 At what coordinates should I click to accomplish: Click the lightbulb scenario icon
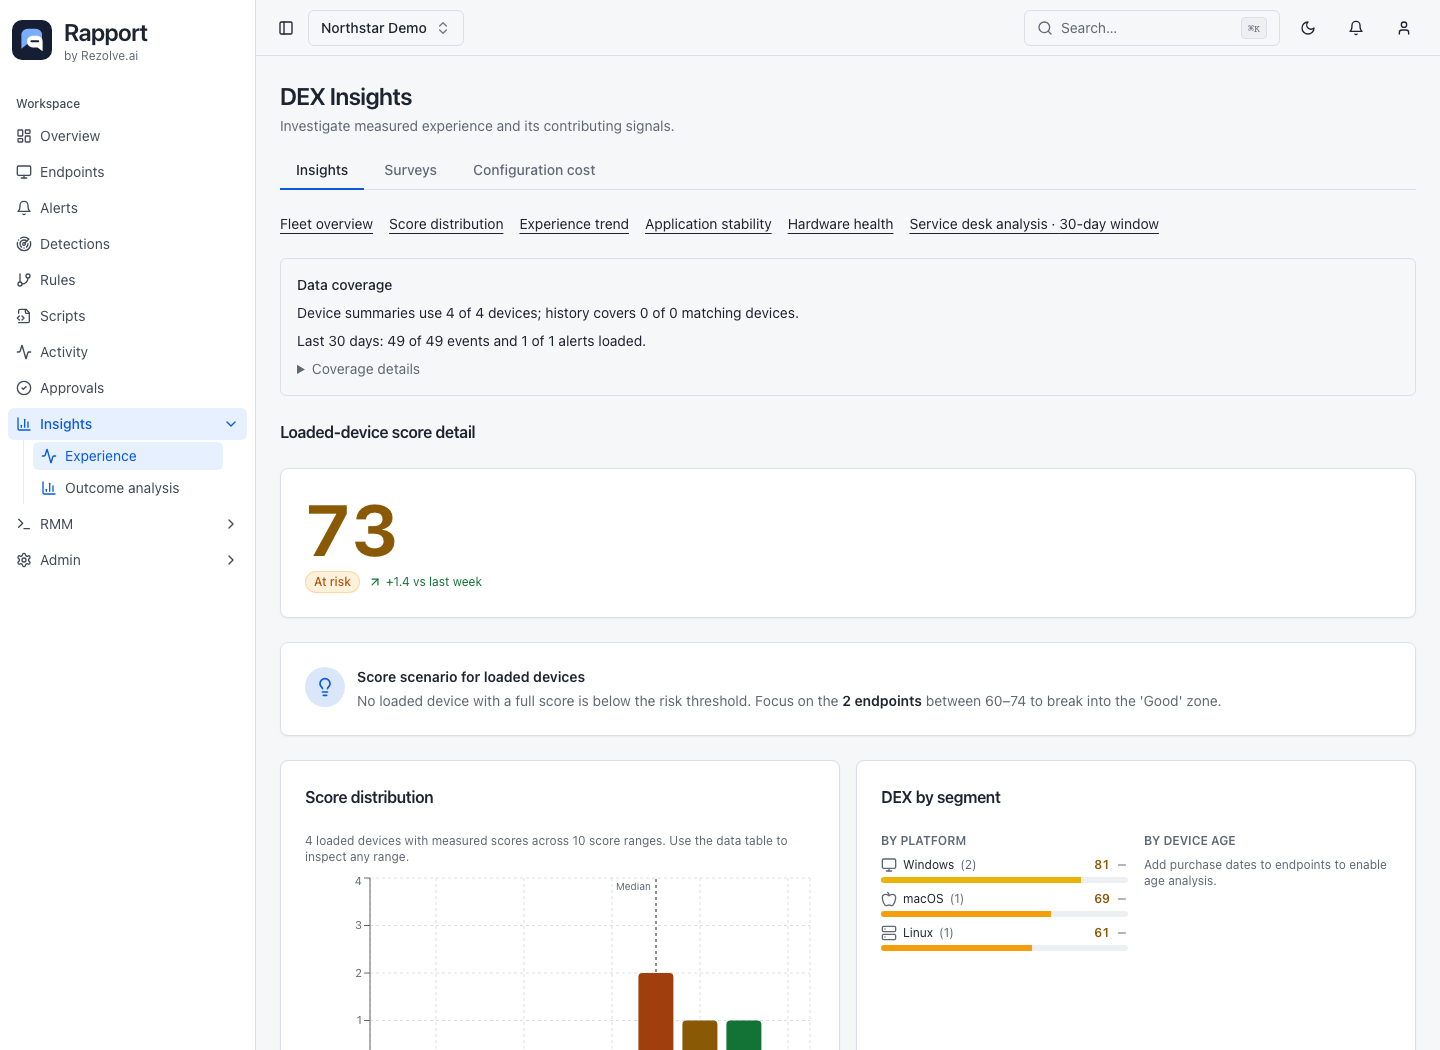(325, 687)
